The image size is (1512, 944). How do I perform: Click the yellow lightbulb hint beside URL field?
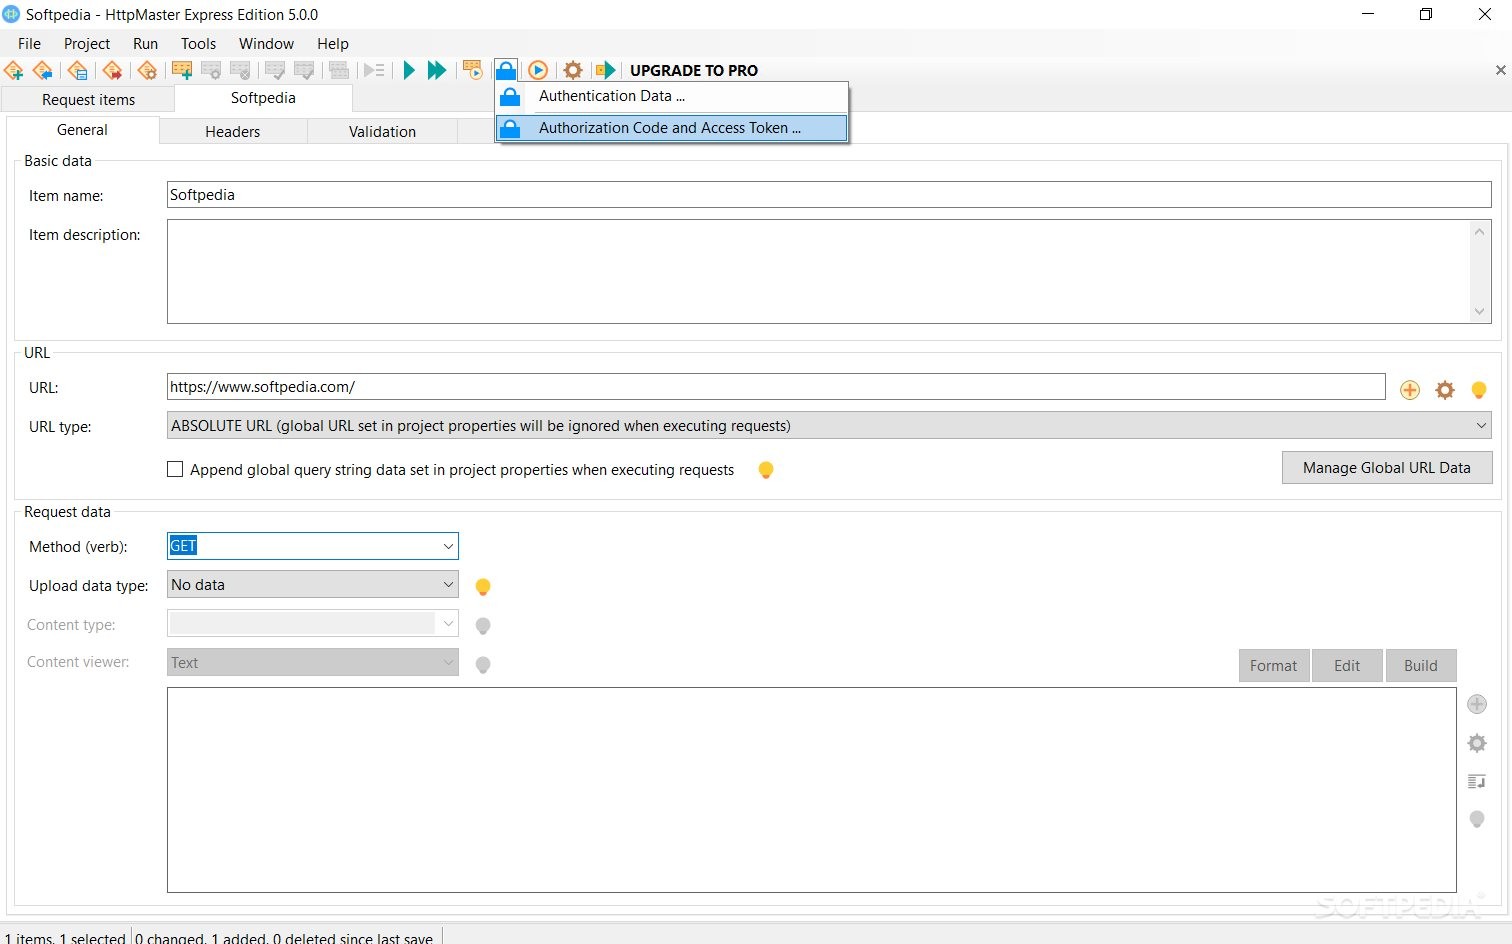pyautogui.click(x=1479, y=390)
